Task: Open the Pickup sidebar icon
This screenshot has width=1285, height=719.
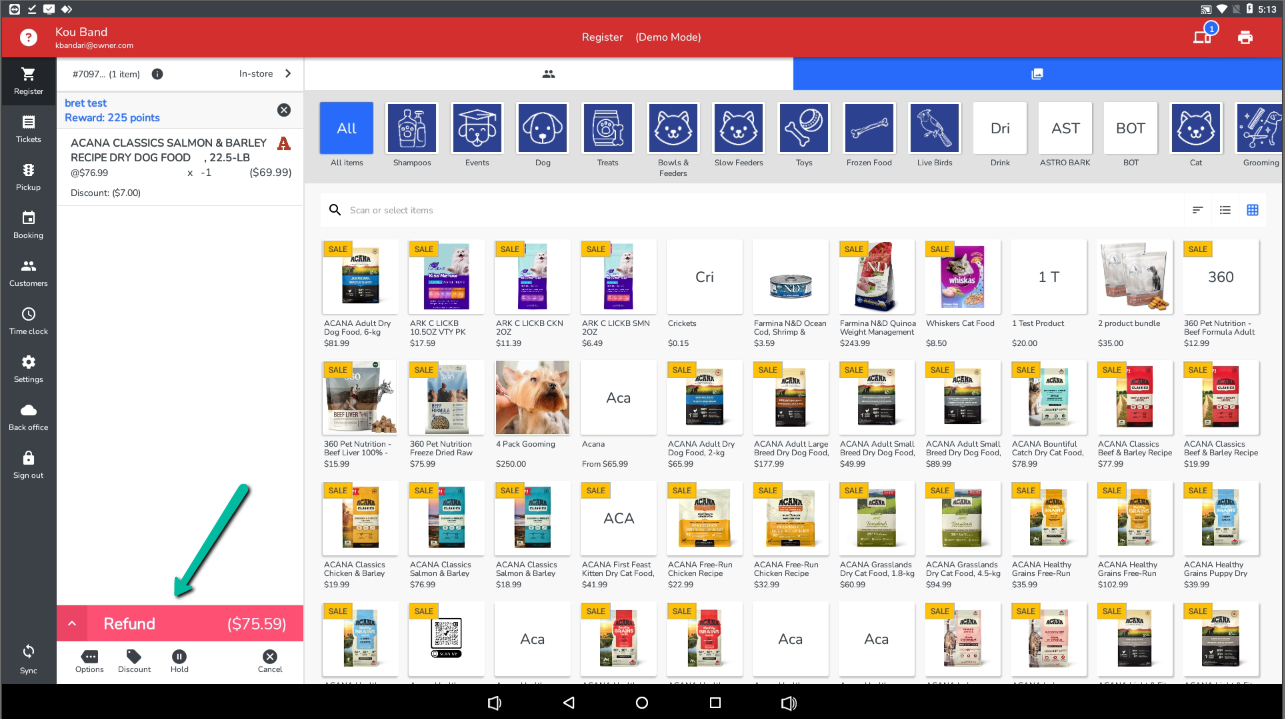Action: pos(28,177)
